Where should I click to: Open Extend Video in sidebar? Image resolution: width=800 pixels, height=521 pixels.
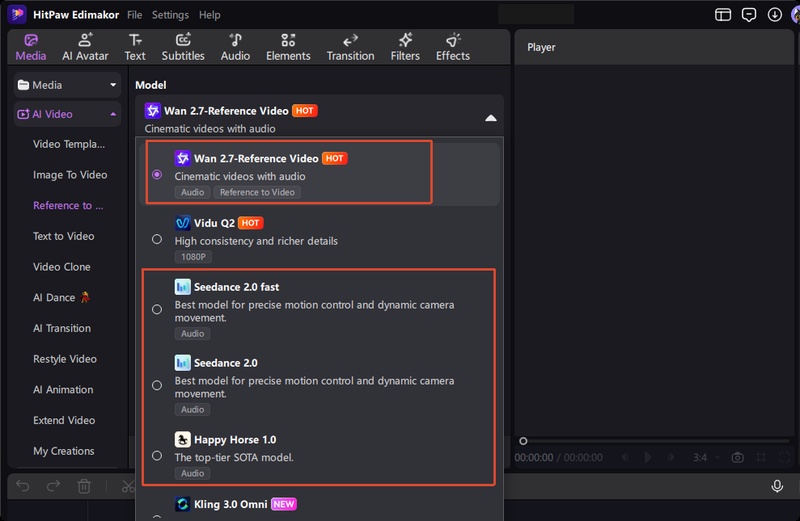(64, 420)
